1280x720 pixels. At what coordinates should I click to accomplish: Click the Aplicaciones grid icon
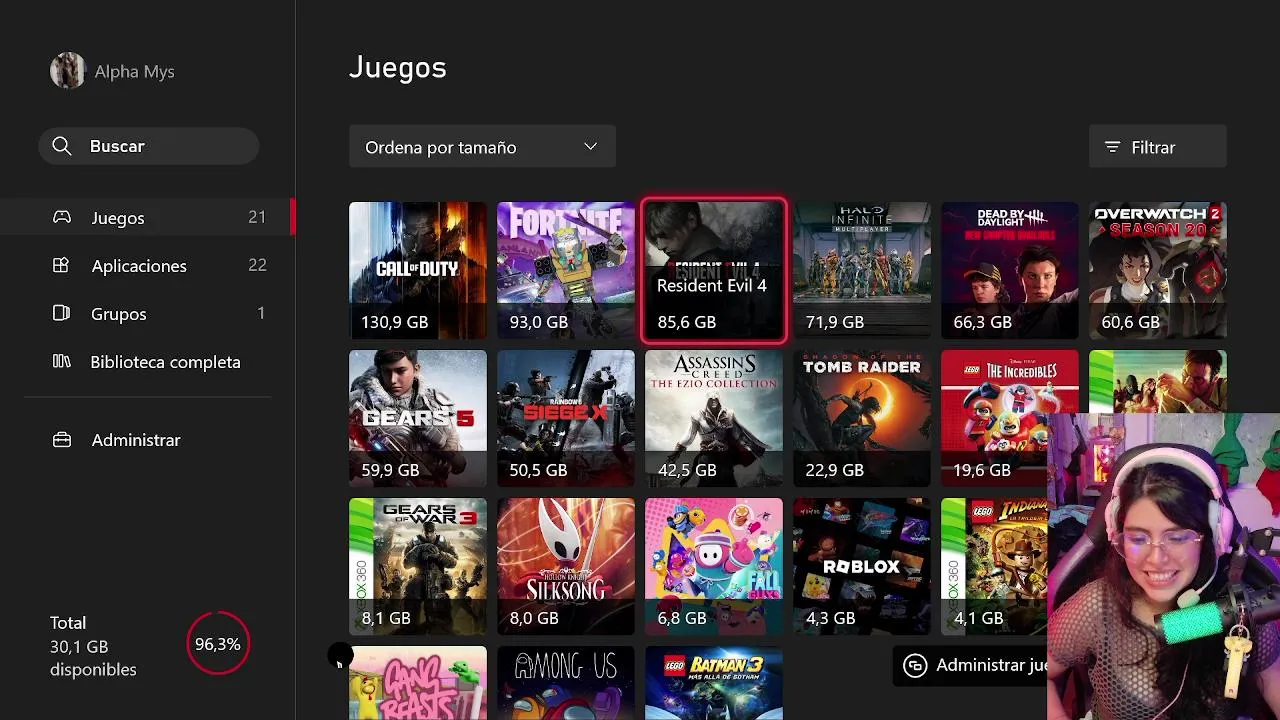(x=61, y=265)
